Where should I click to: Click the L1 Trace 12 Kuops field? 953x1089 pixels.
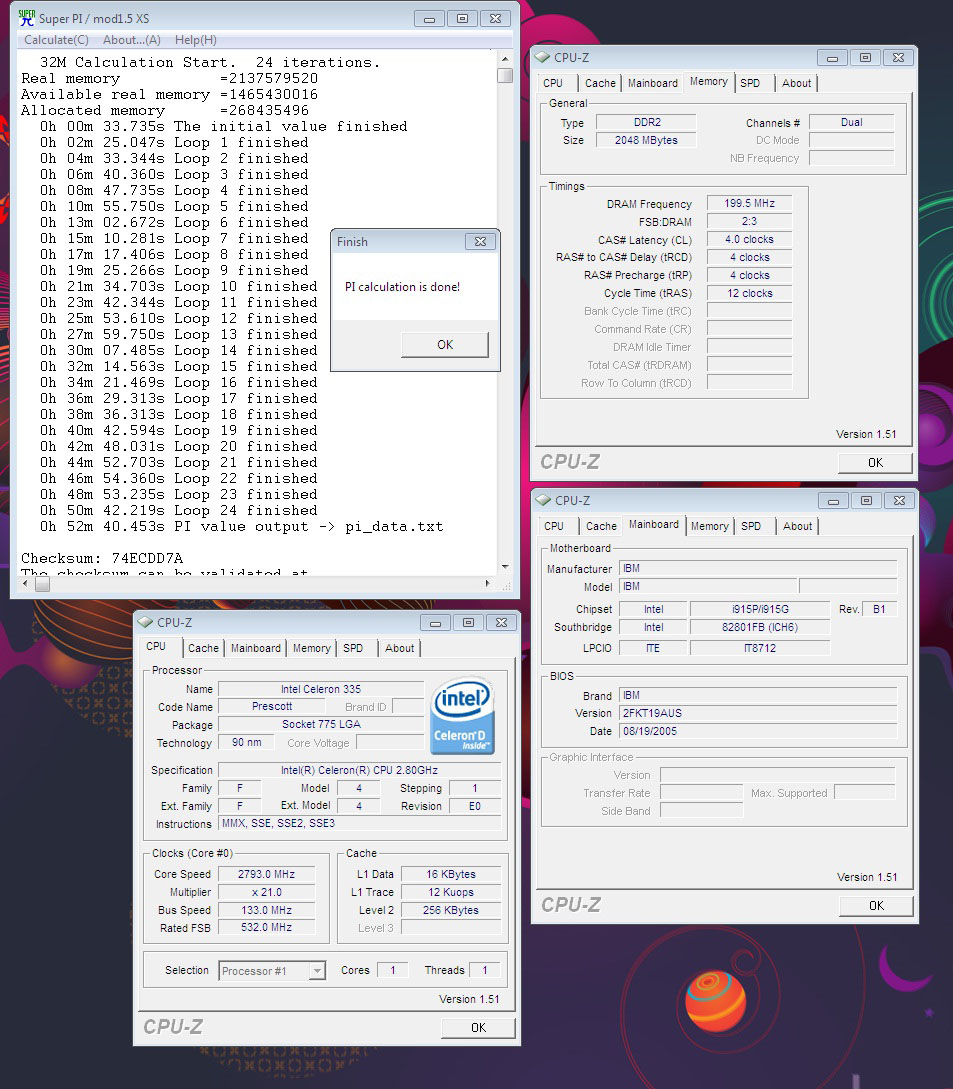tap(451, 892)
